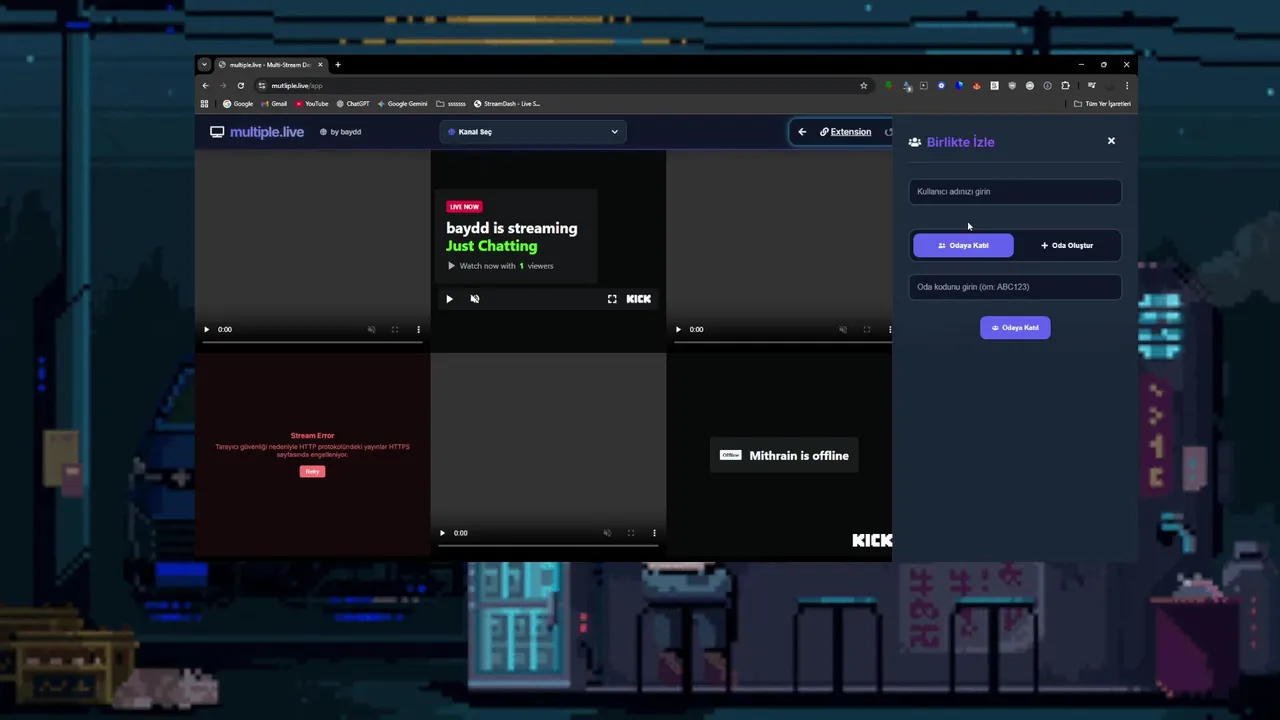Play the baydd Kick stream

449,299
